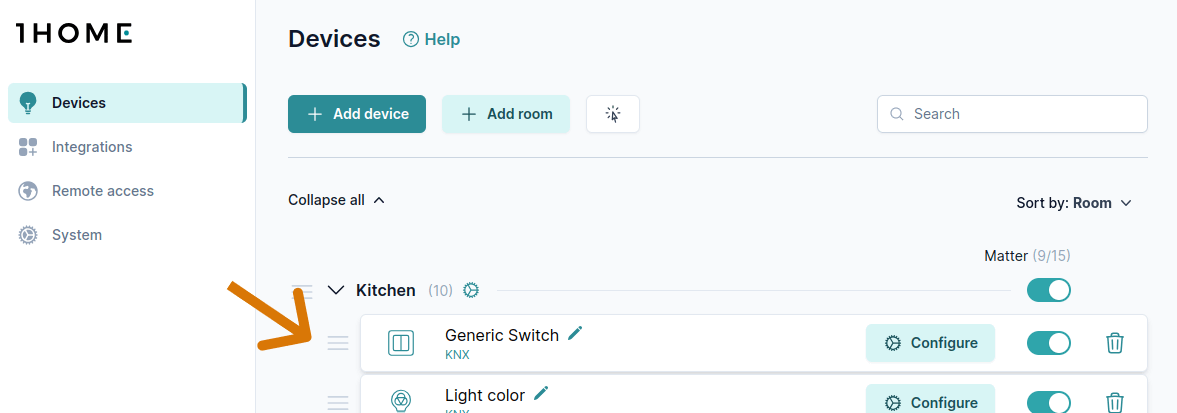Screen dimensions: 1177x413
Task: Delete the Light color device
Action: click(x=1115, y=403)
